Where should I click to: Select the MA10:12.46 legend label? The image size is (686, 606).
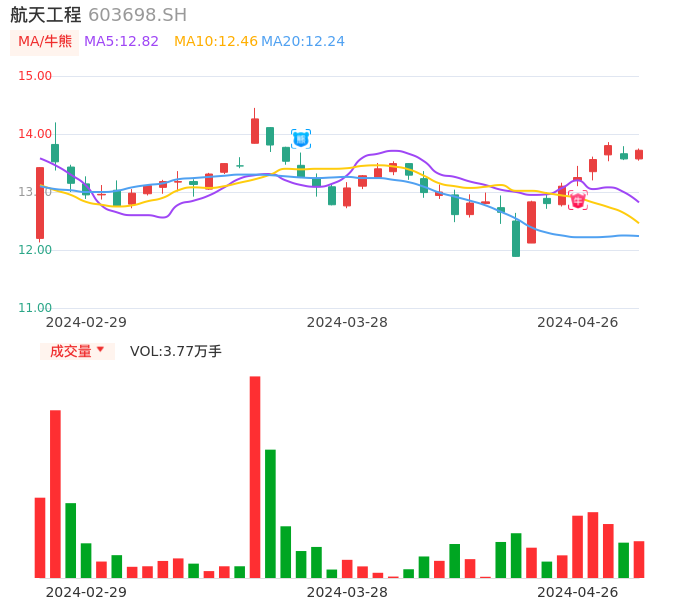215,42
